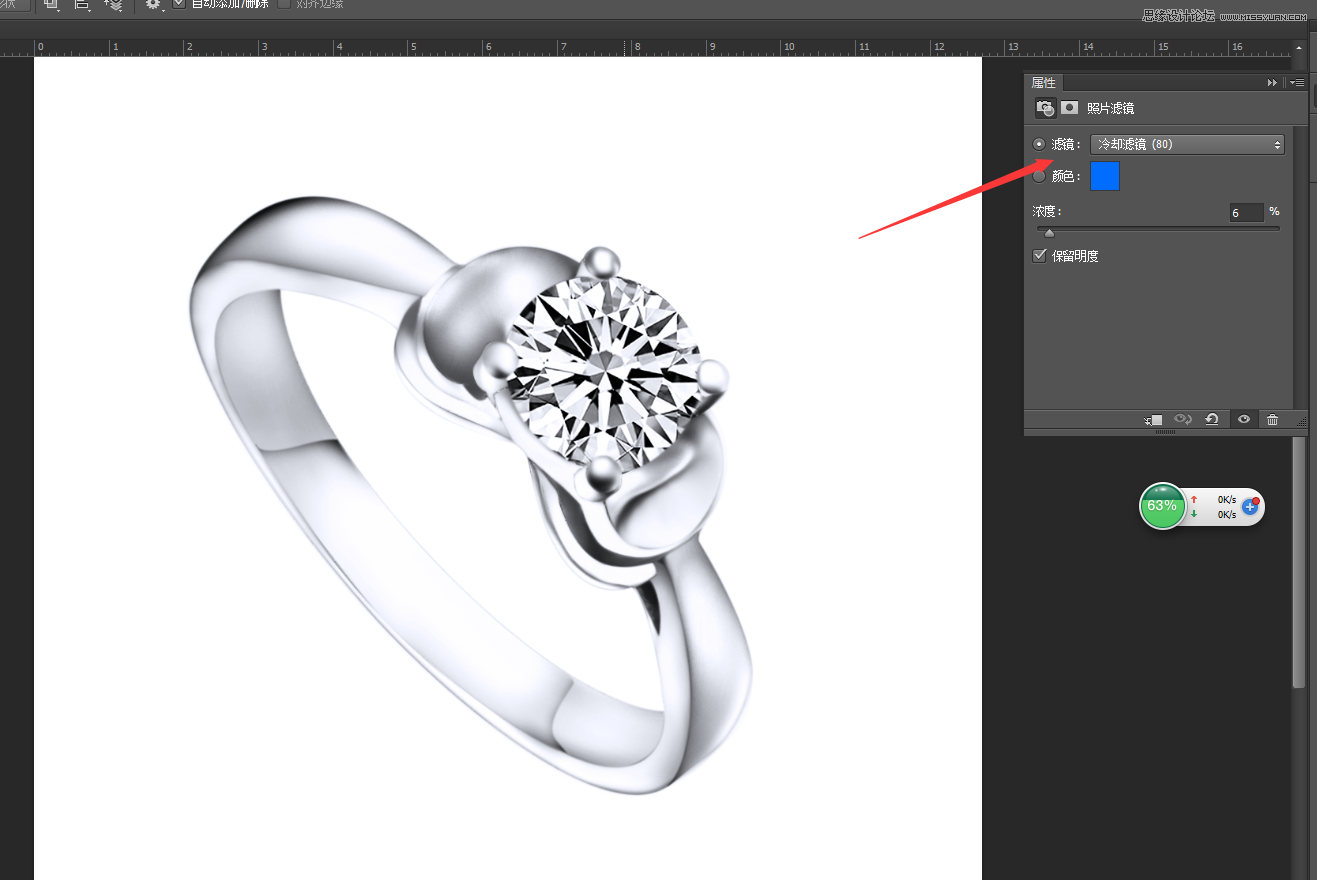Screen dimensions: 1317x880
Task: Select the 滤镜 radio button
Action: 1039,144
